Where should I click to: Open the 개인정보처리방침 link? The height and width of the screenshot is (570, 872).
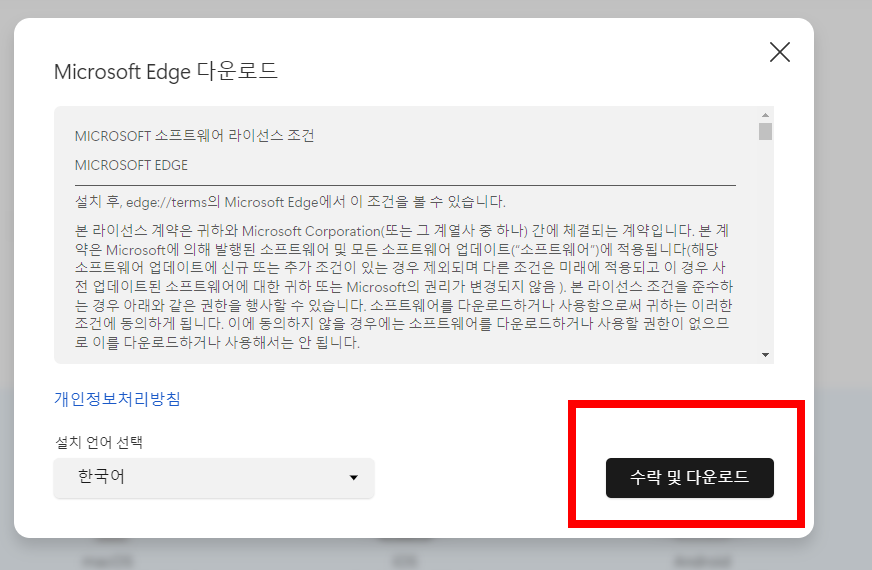coord(117,399)
